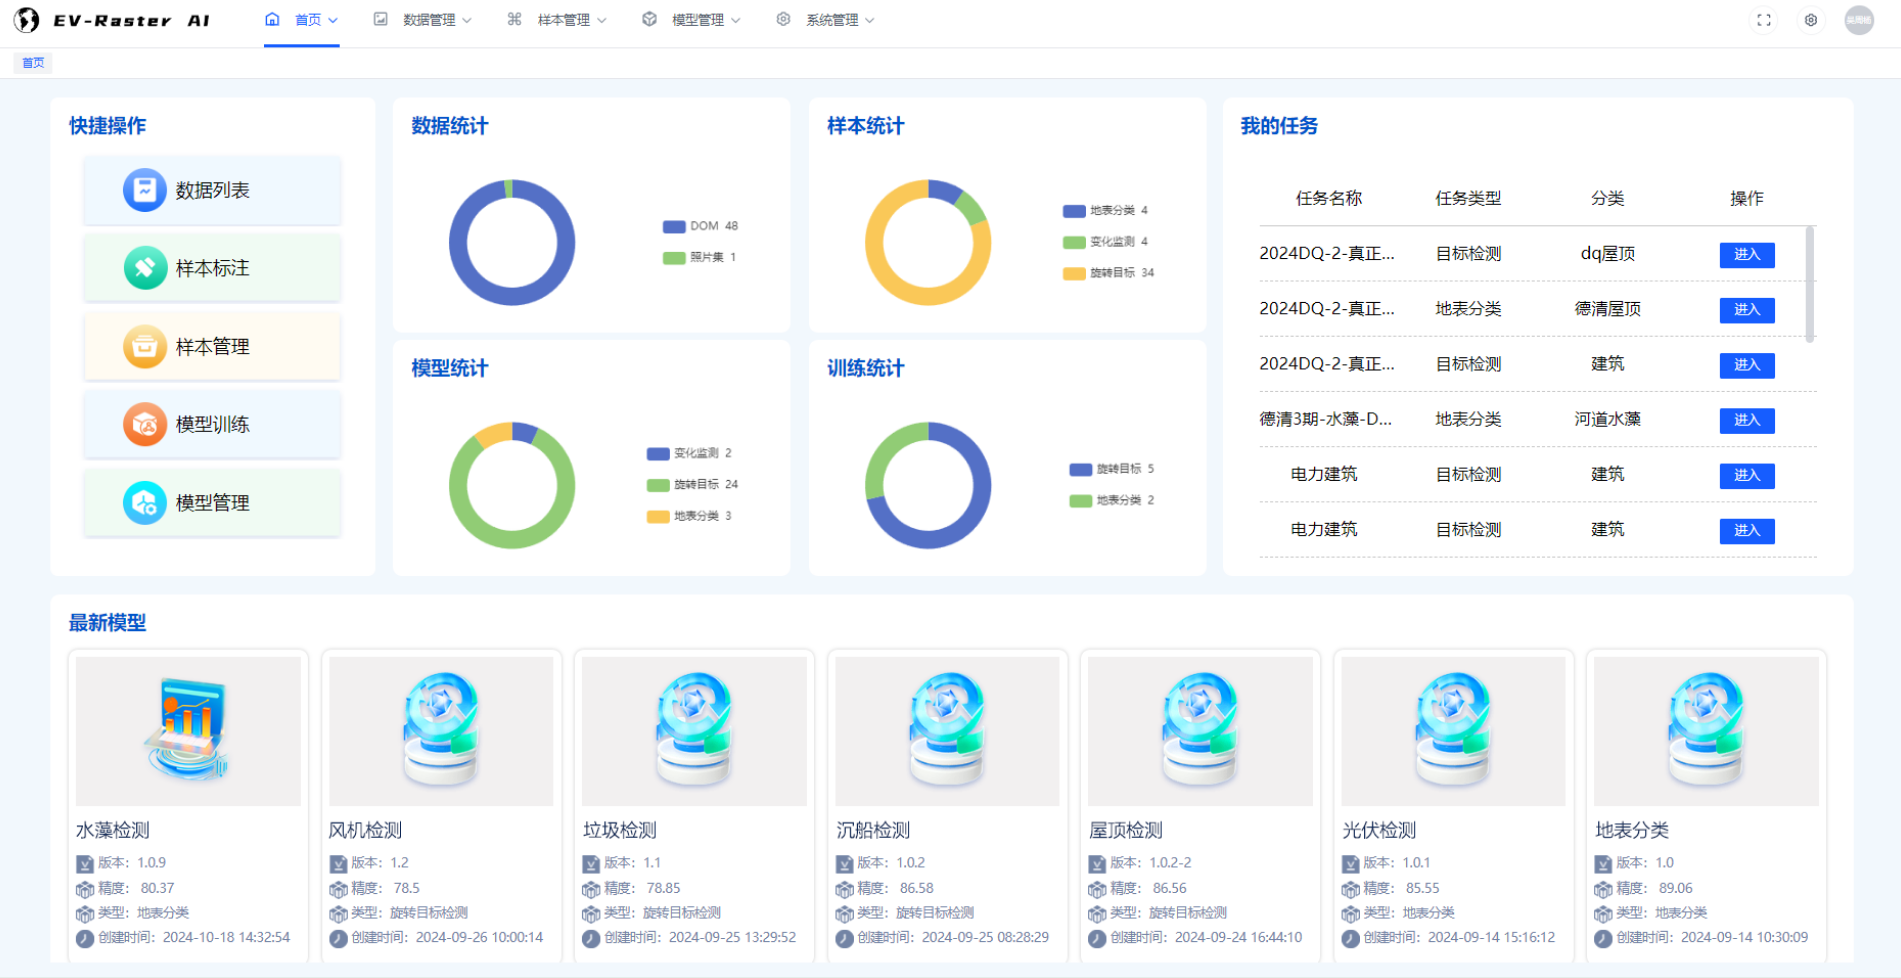Click the creation-time clock icon on 光伏检测 card
The height and width of the screenshot is (978, 1901).
click(1350, 938)
